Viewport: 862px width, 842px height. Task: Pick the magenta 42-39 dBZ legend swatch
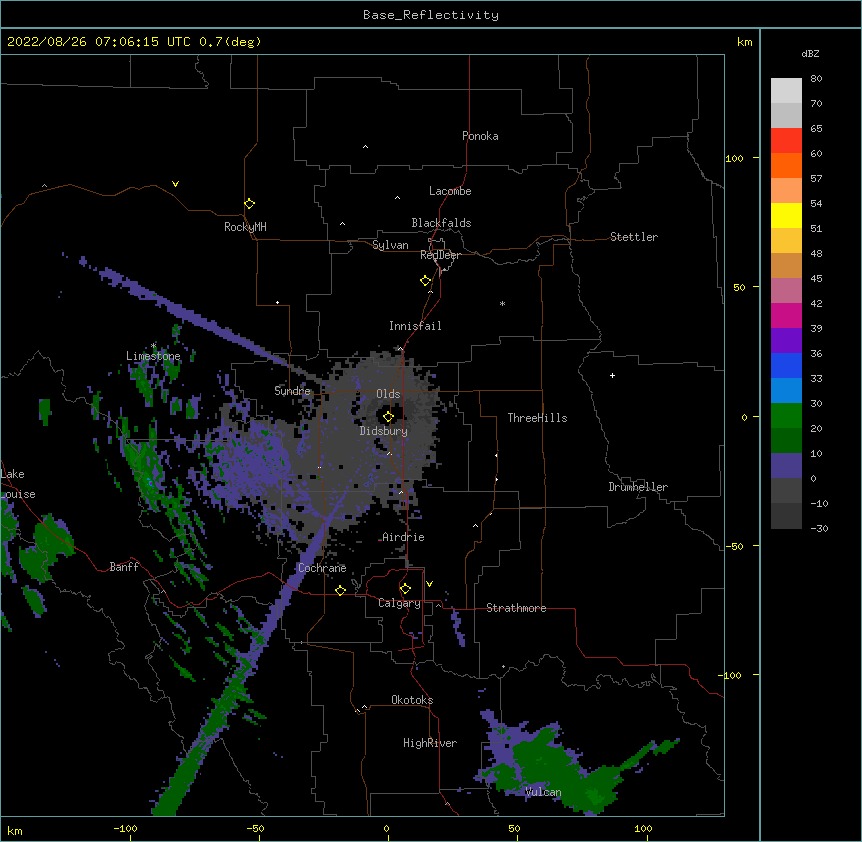click(x=786, y=315)
